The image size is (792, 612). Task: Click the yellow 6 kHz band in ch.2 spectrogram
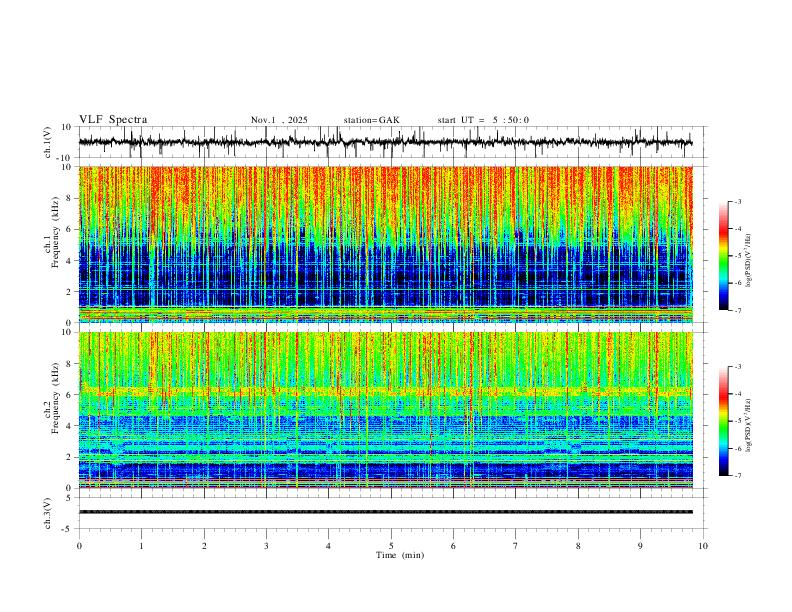[x=385, y=390]
